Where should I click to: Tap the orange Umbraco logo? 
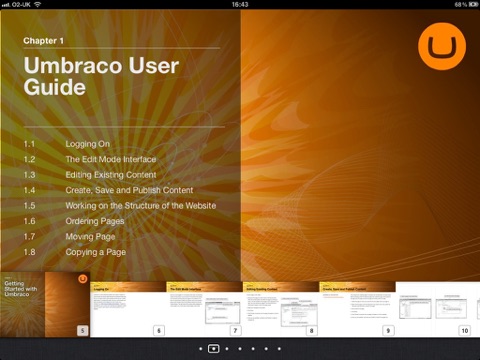coord(442,46)
